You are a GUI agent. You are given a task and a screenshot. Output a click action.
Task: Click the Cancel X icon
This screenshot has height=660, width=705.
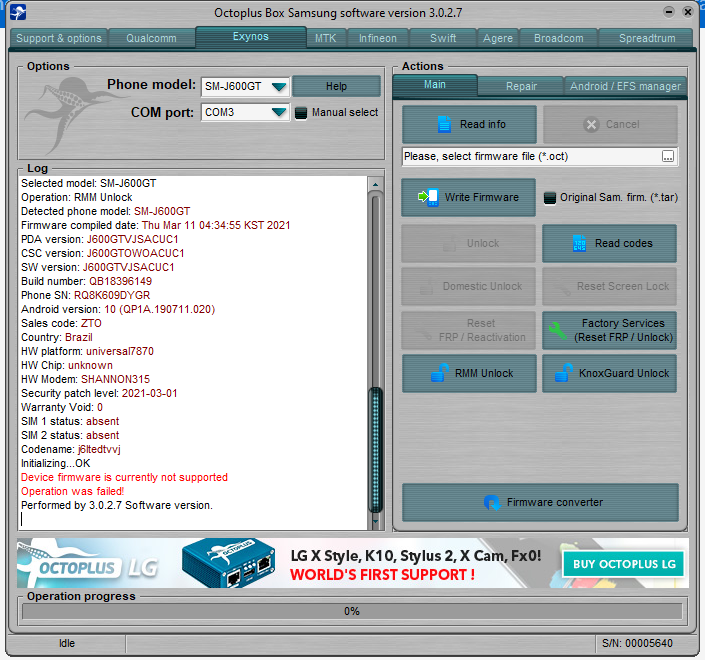pyautogui.click(x=591, y=125)
